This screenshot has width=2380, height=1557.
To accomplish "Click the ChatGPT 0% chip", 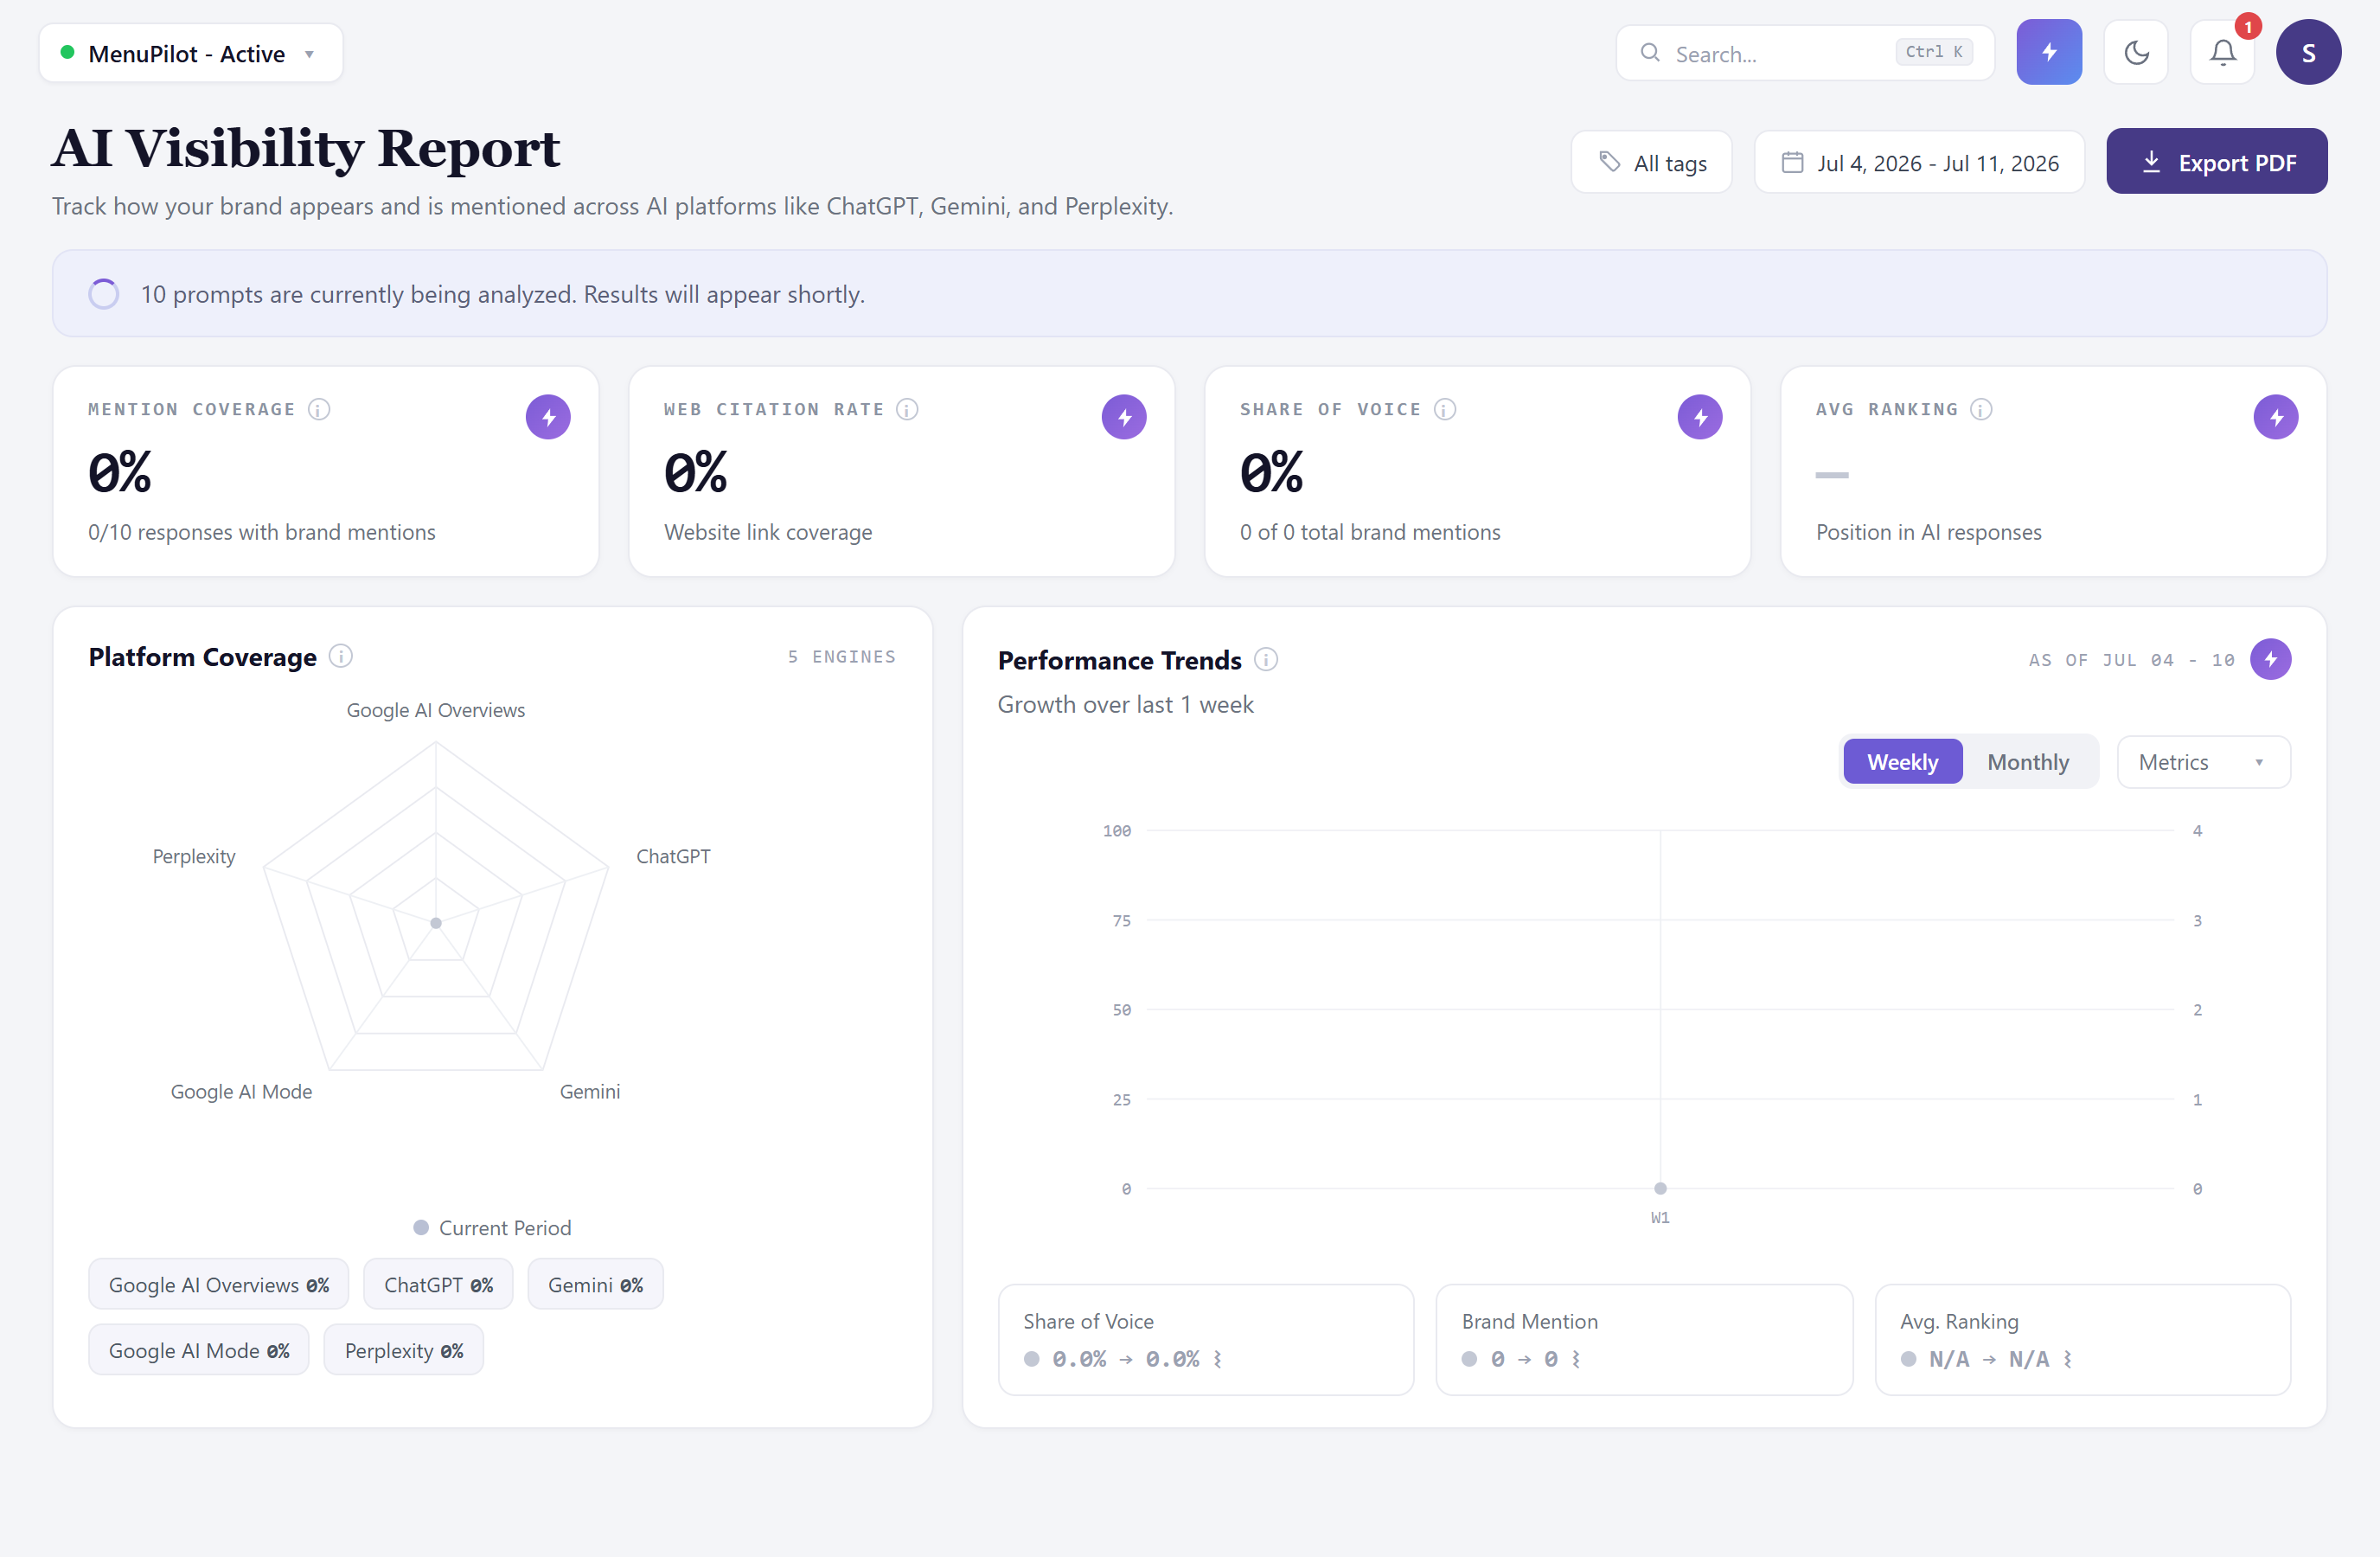I will coord(438,1284).
